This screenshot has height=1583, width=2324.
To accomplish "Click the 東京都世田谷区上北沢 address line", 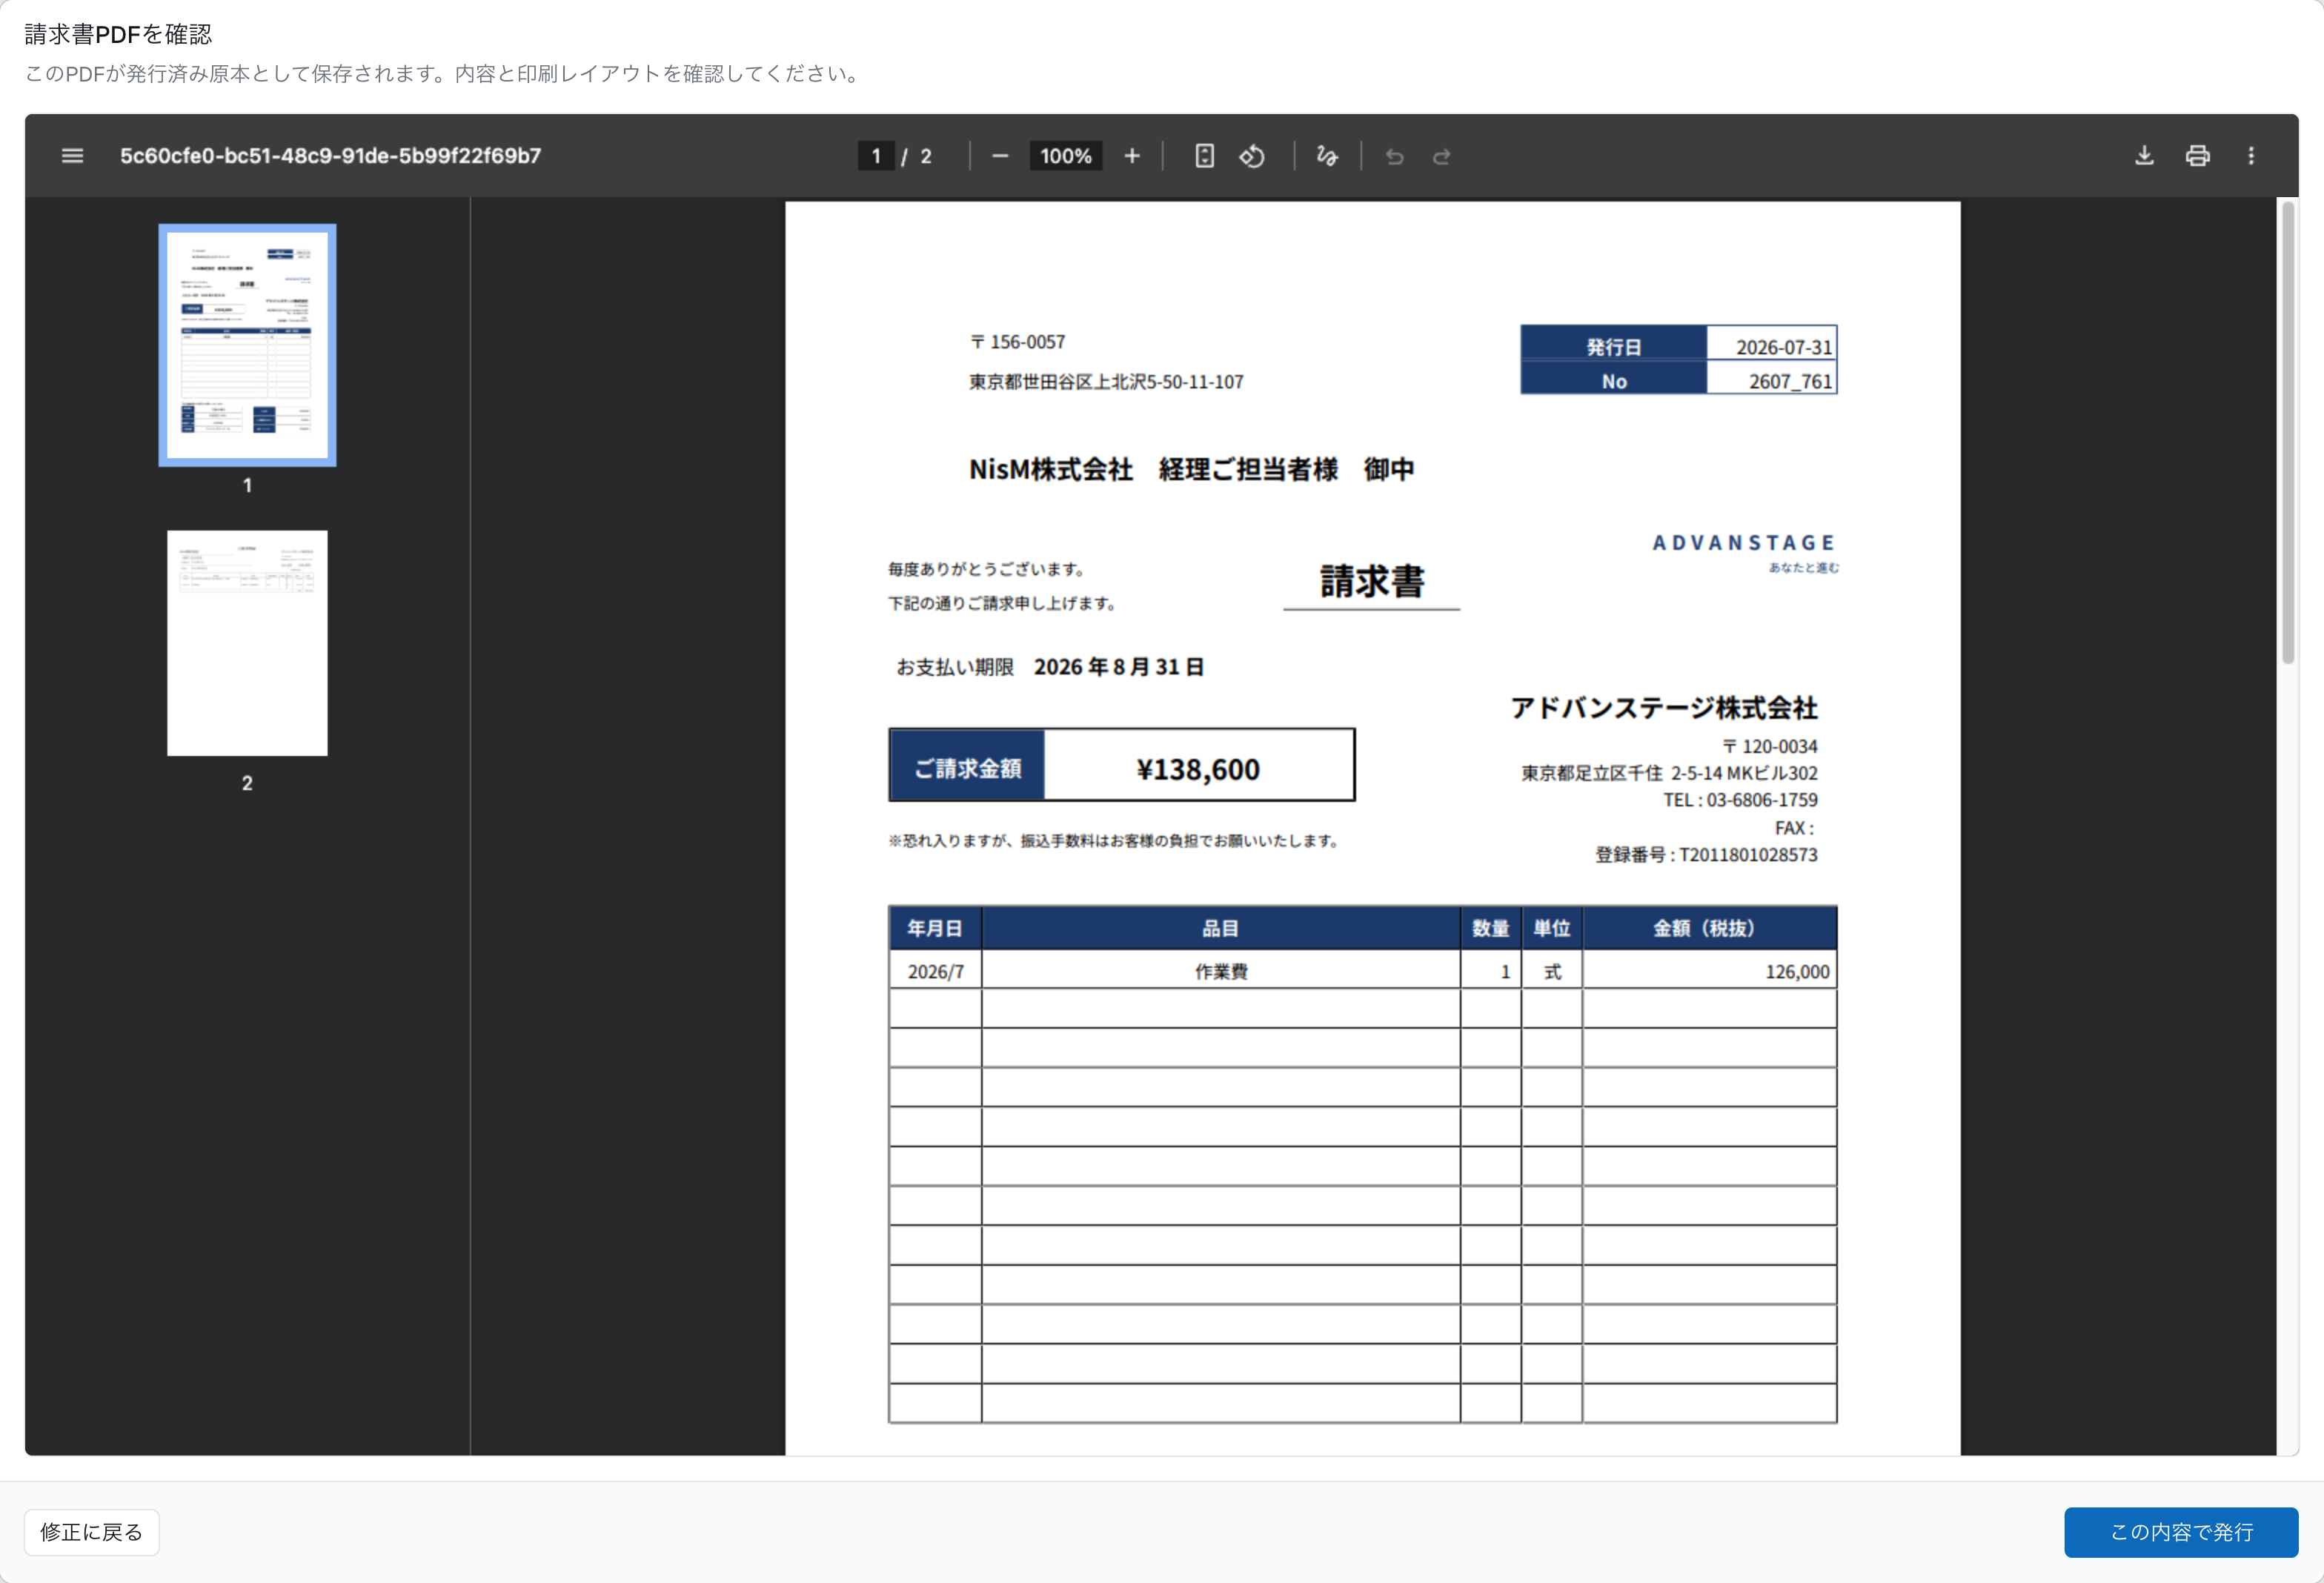I will click(x=1106, y=382).
